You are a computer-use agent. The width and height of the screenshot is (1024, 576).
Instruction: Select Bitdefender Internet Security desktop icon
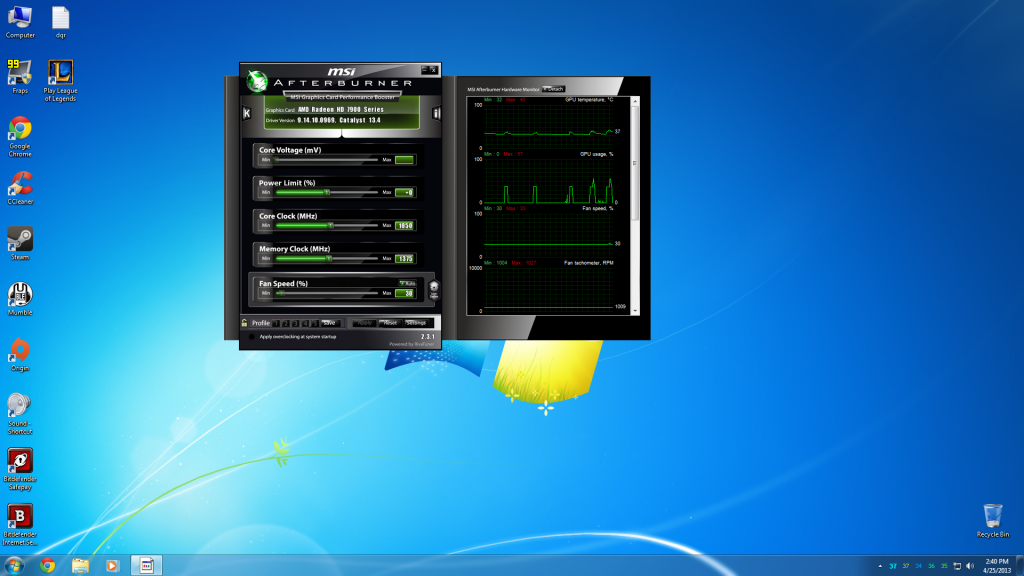pyautogui.click(x=20, y=524)
